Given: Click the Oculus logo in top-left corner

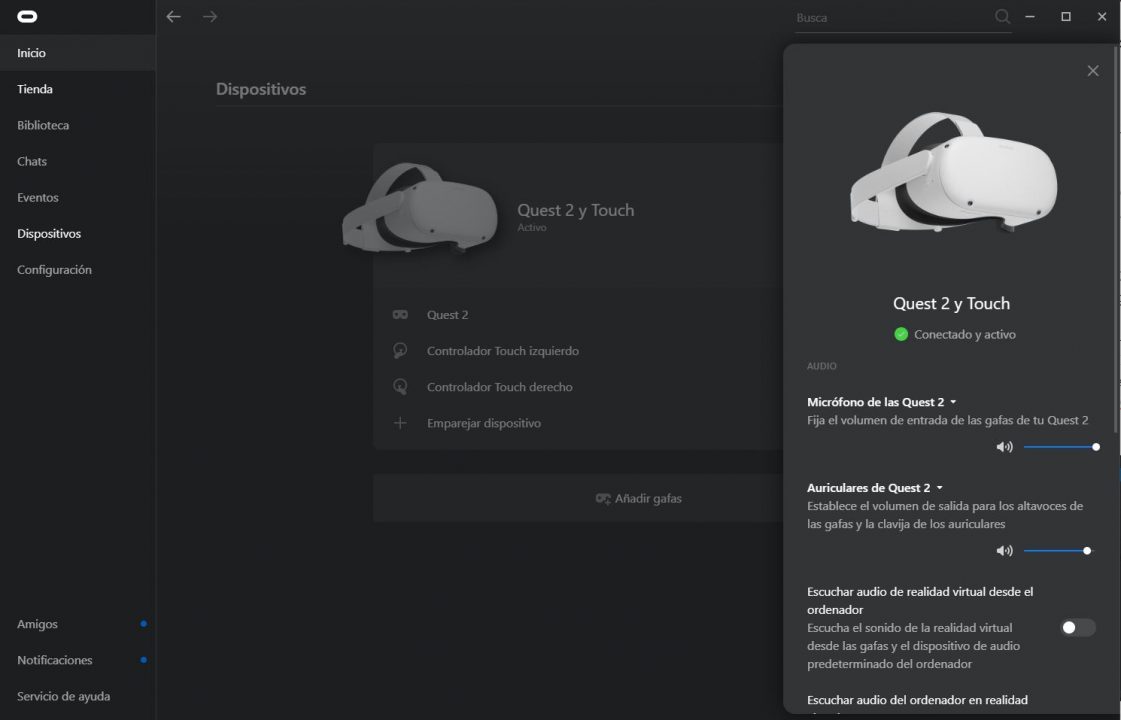Looking at the screenshot, I should click(x=27, y=16).
